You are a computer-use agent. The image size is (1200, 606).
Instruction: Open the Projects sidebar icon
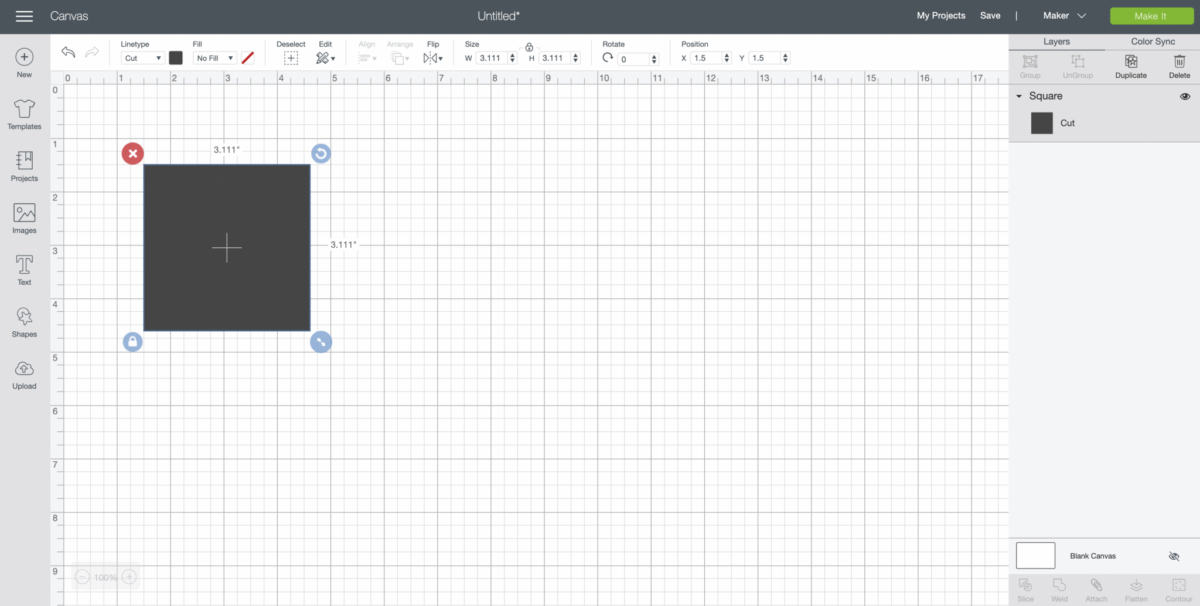(x=24, y=160)
